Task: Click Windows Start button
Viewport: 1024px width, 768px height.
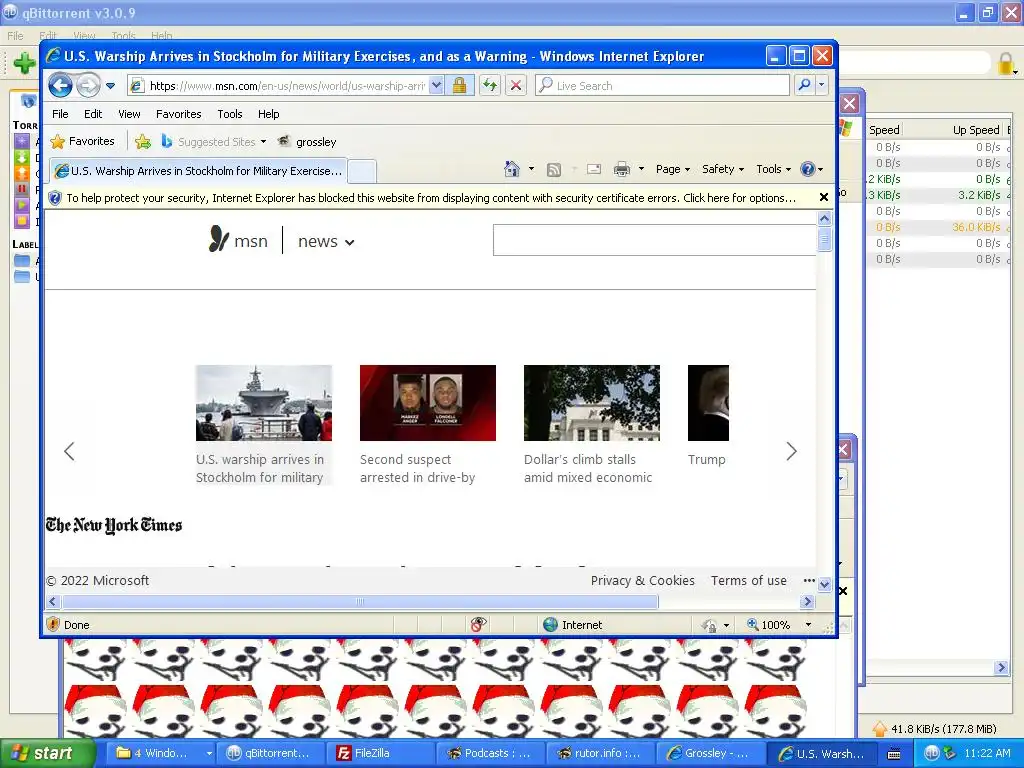Action: tap(48, 753)
